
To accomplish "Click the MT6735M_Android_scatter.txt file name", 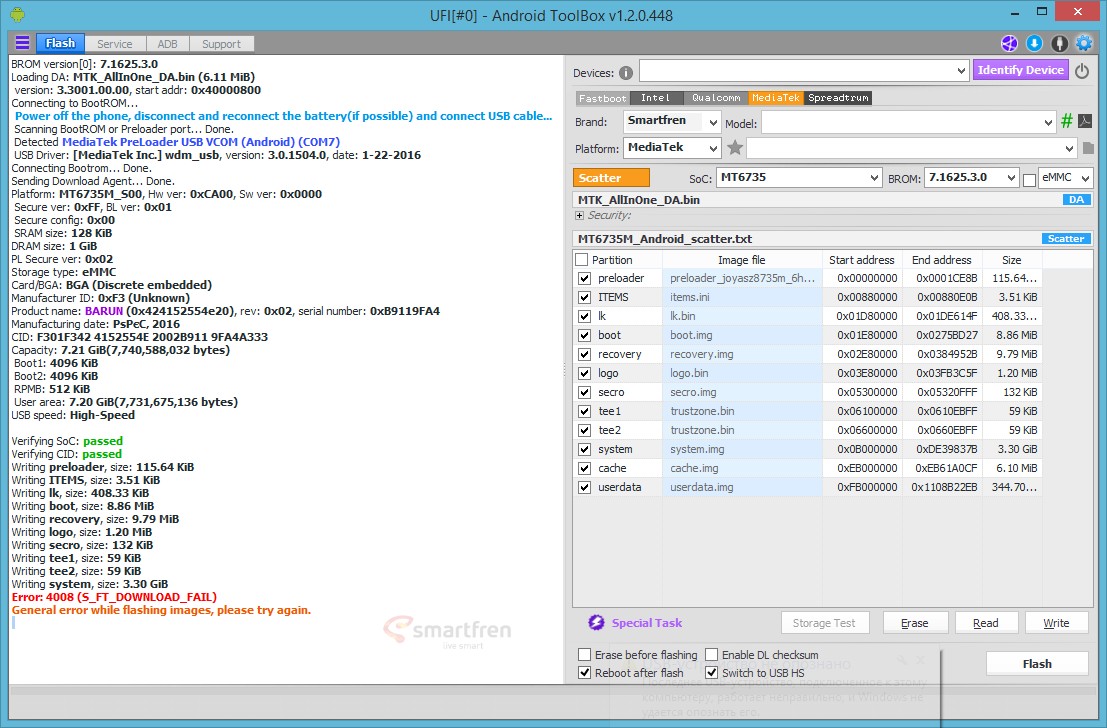I will pyautogui.click(x=665, y=239).
